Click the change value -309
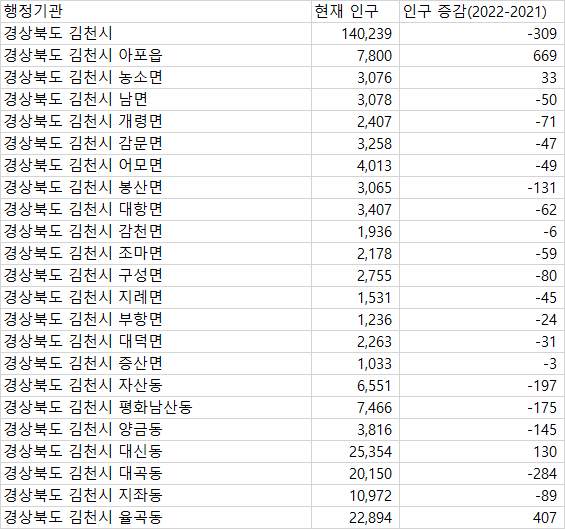Screen dimensions: 565x529 pos(542,34)
